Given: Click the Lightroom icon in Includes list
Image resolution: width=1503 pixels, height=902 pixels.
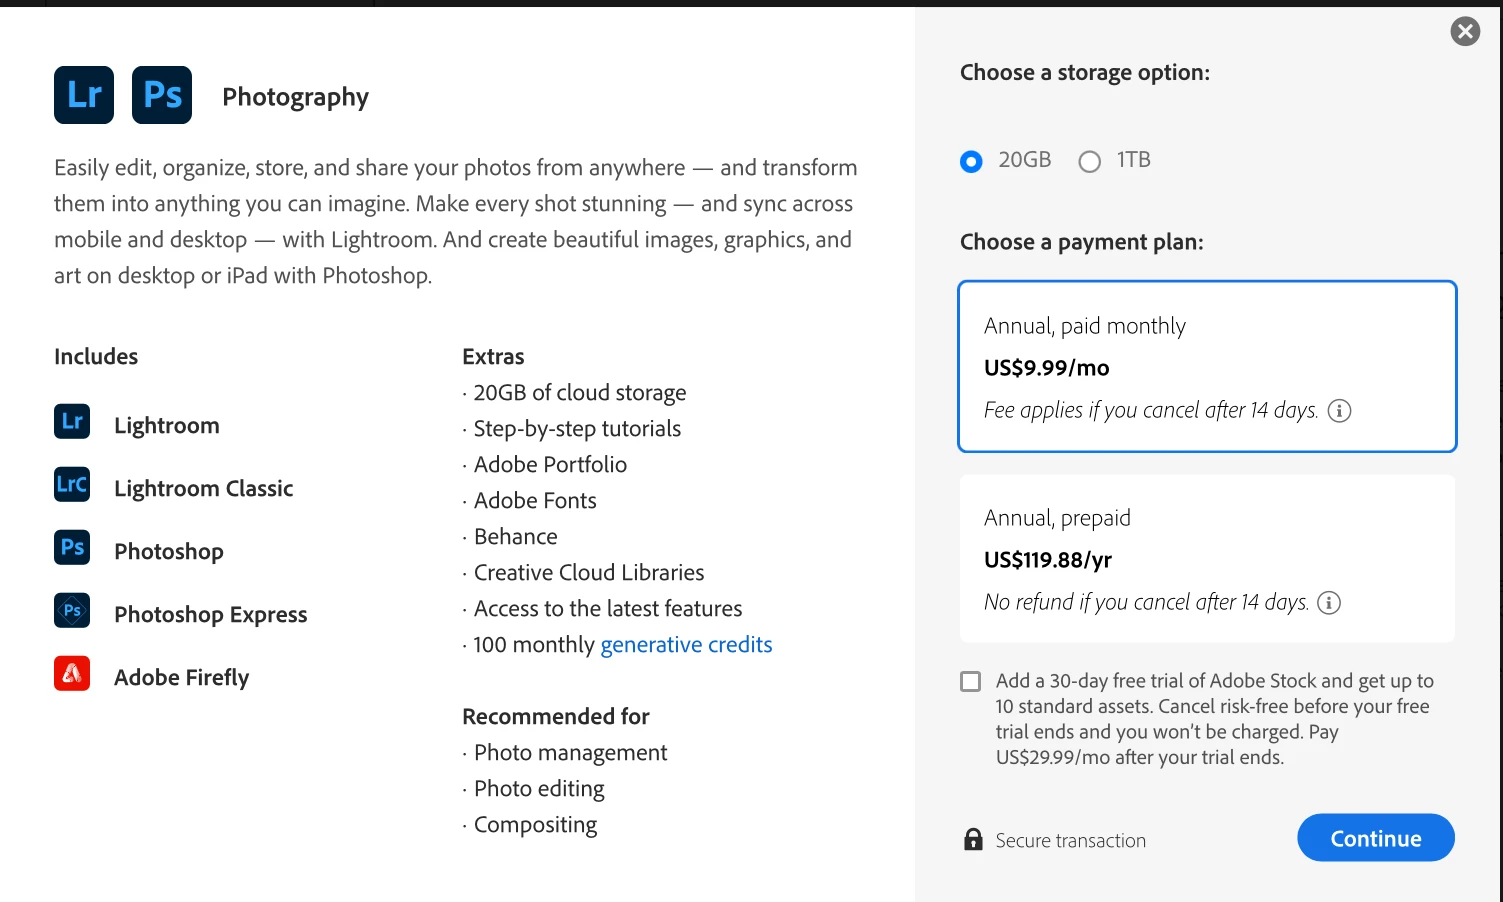Looking at the screenshot, I should click(x=72, y=422).
